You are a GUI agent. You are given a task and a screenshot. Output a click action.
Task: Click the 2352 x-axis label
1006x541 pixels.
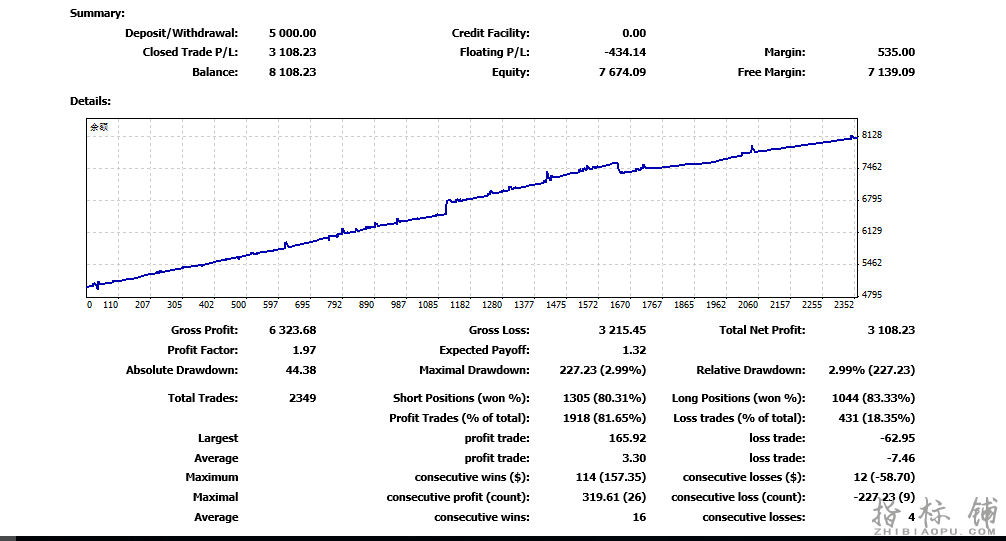[844, 305]
